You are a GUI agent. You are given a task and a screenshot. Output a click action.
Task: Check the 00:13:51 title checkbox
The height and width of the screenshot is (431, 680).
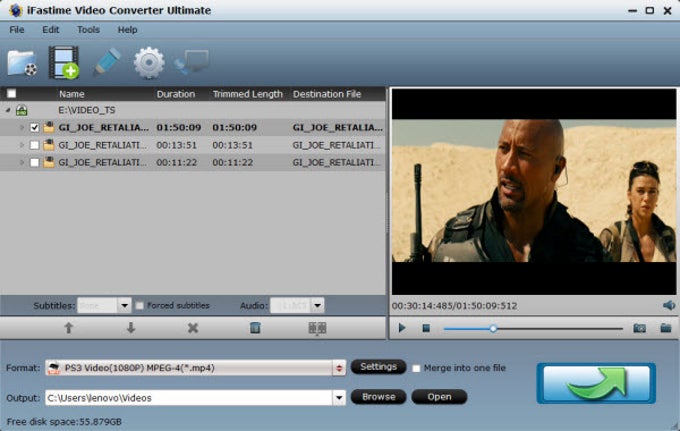(35, 145)
